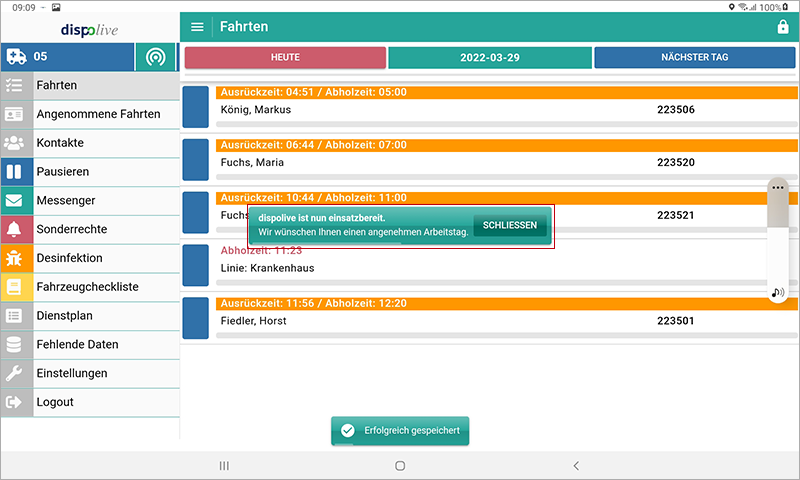Dismiss the notification with SCHLIESSEN
The width and height of the screenshot is (800, 480).
(x=509, y=225)
